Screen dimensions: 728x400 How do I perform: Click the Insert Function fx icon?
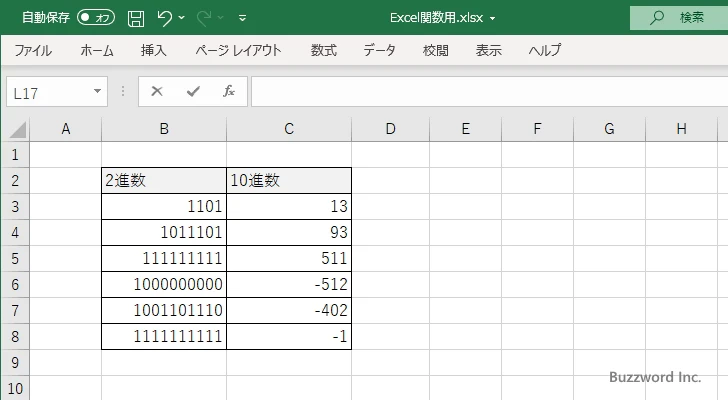229,91
